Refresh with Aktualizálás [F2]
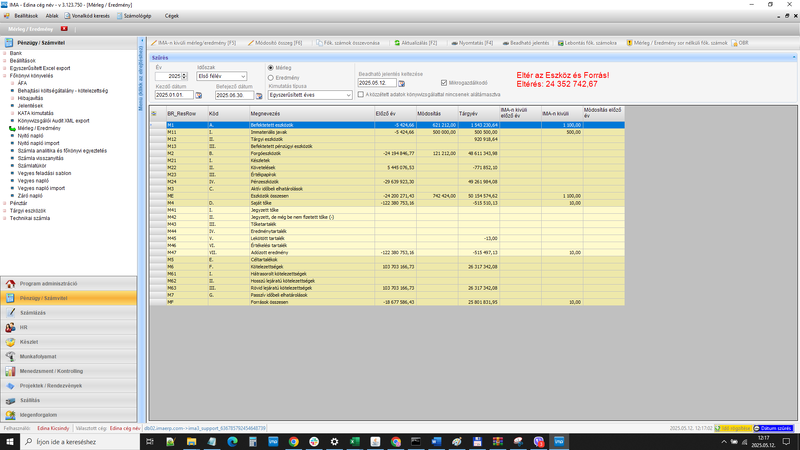Viewport: 800px width, 450px height. point(416,43)
